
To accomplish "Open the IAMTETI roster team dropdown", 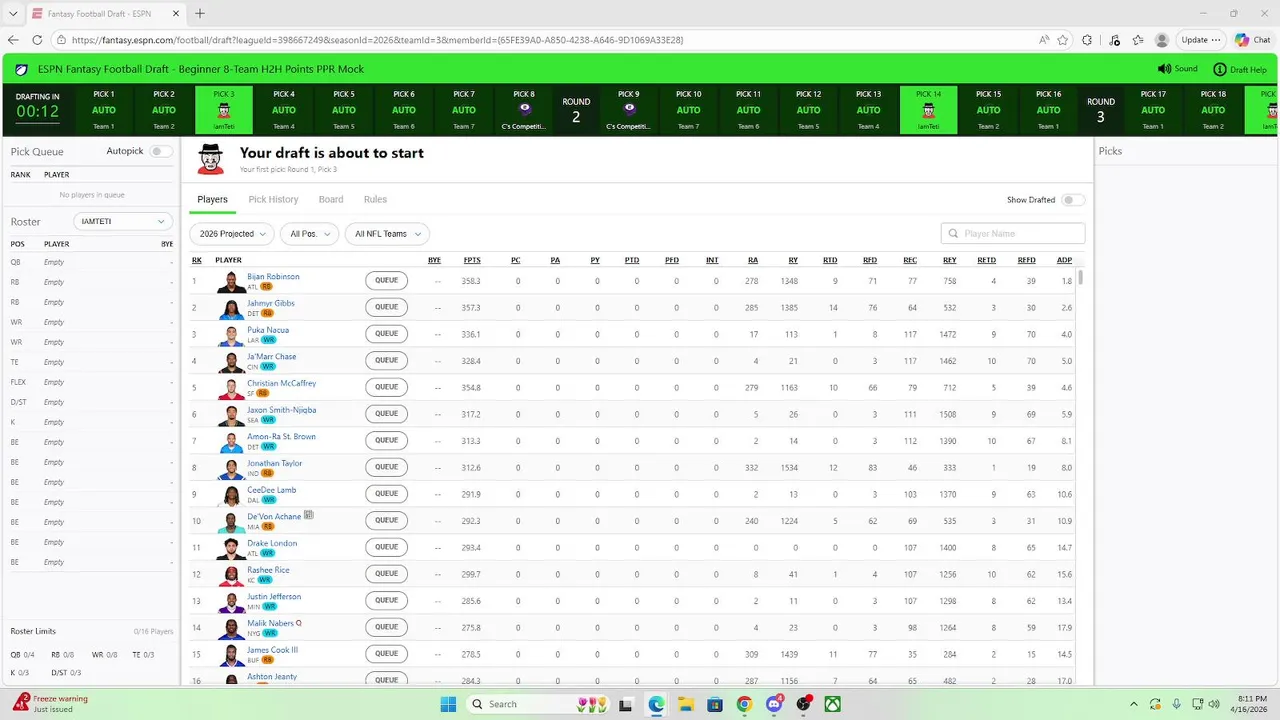I will click(x=123, y=221).
